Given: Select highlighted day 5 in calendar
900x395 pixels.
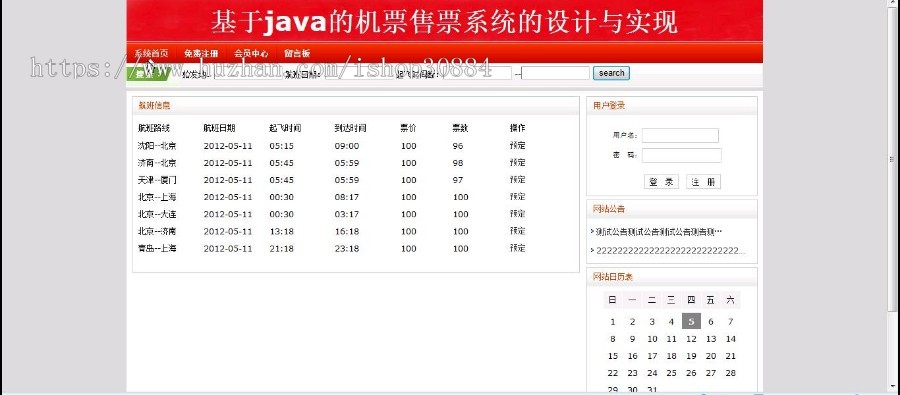Looking at the screenshot, I should click(691, 322).
